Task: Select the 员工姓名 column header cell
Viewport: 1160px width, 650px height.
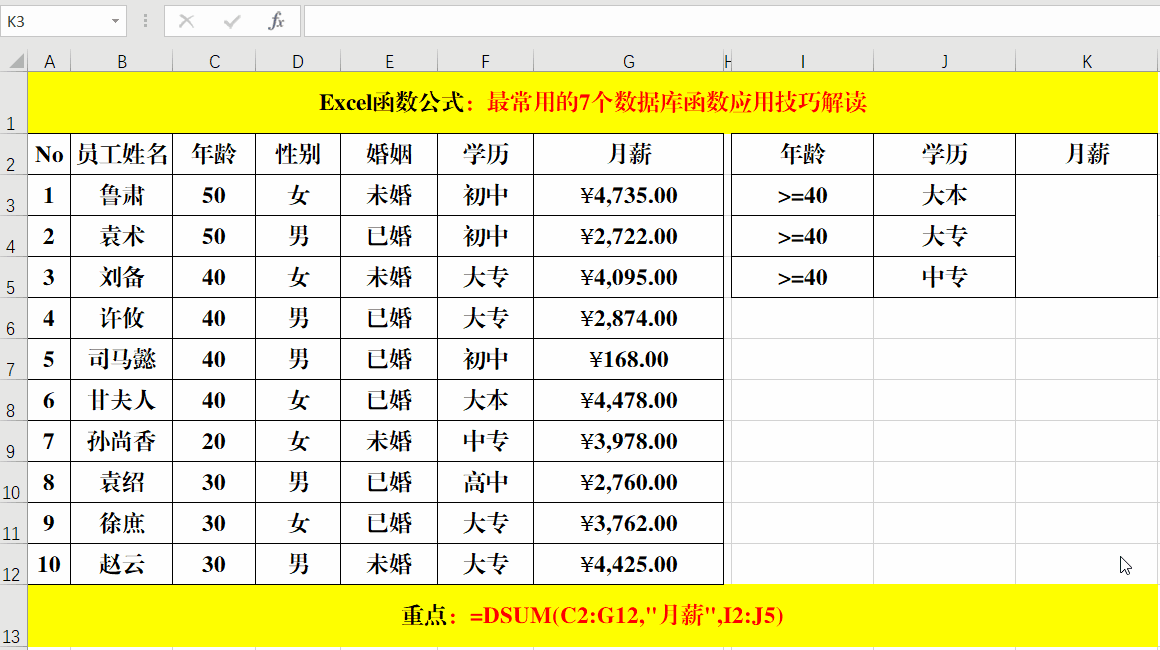Action: (122, 154)
